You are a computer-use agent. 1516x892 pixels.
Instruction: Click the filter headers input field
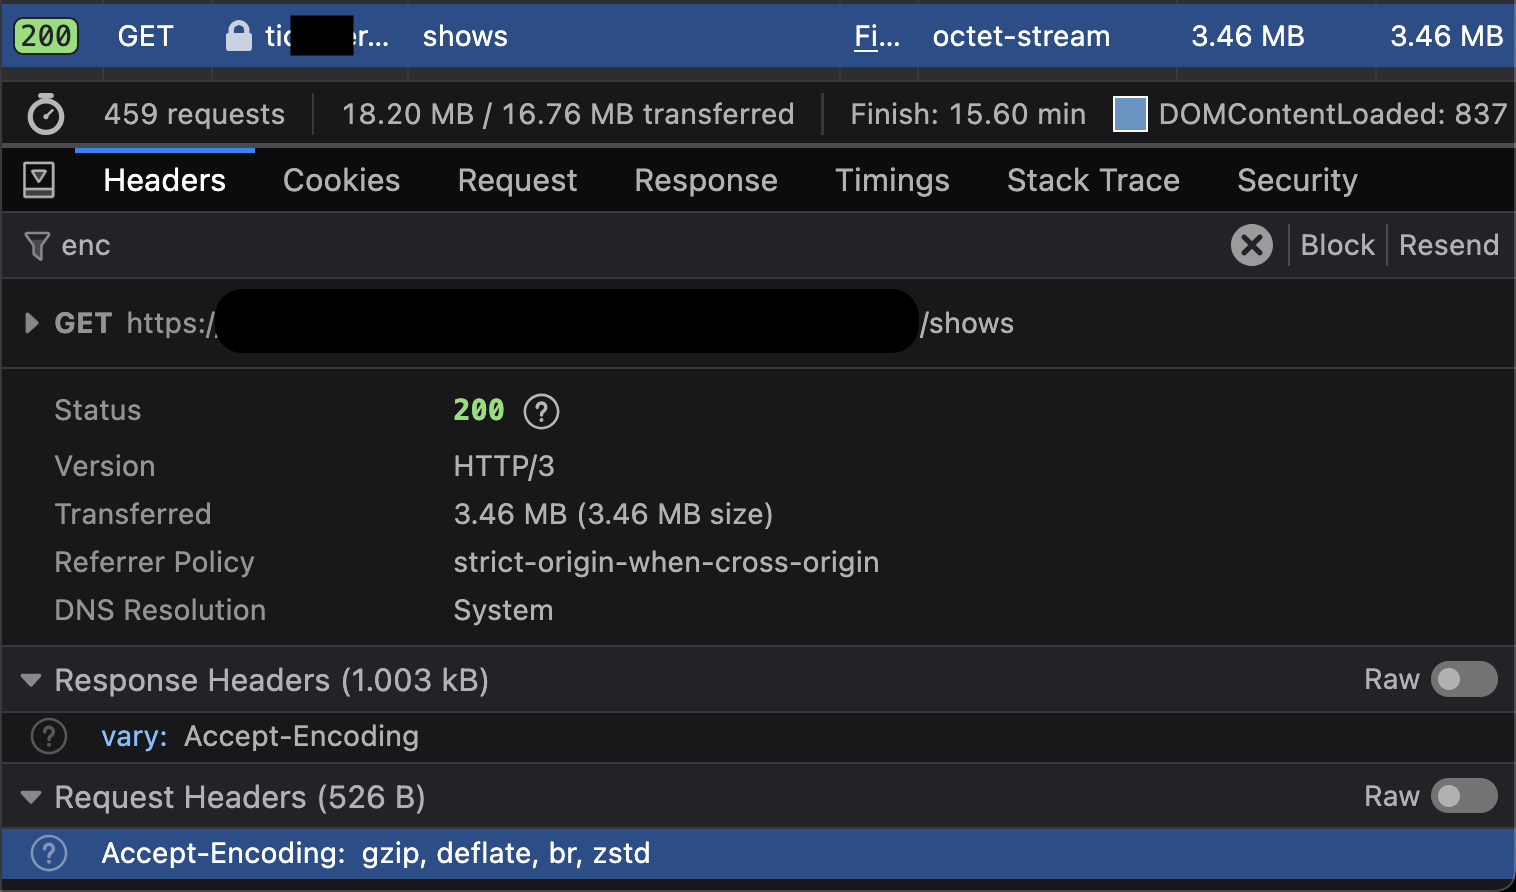600,245
